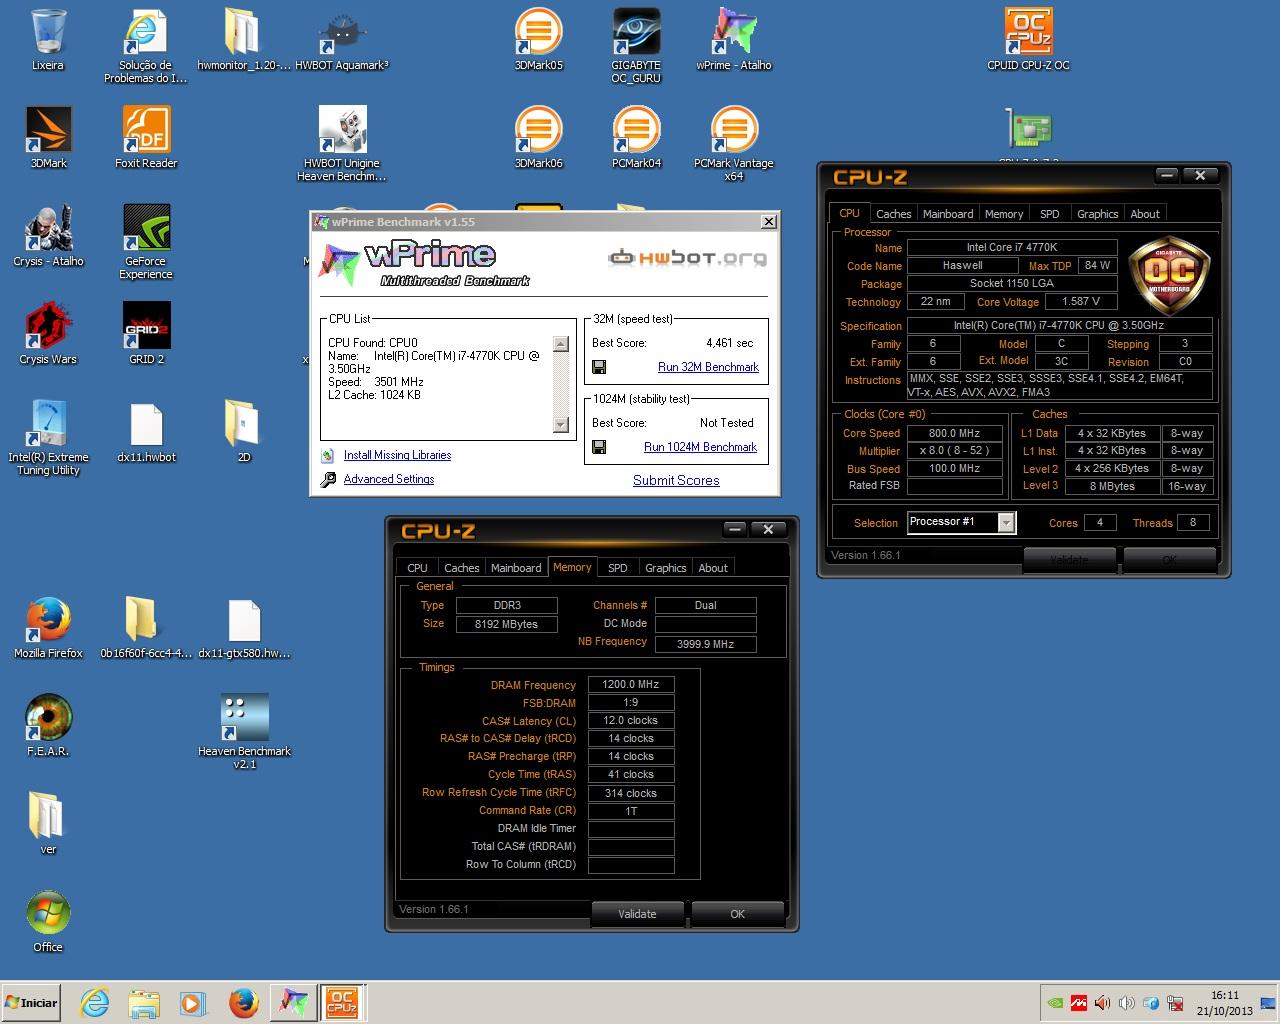Open SPD tab in Memory CPU-Z window
This screenshot has width=1280, height=1024.
[x=618, y=568]
